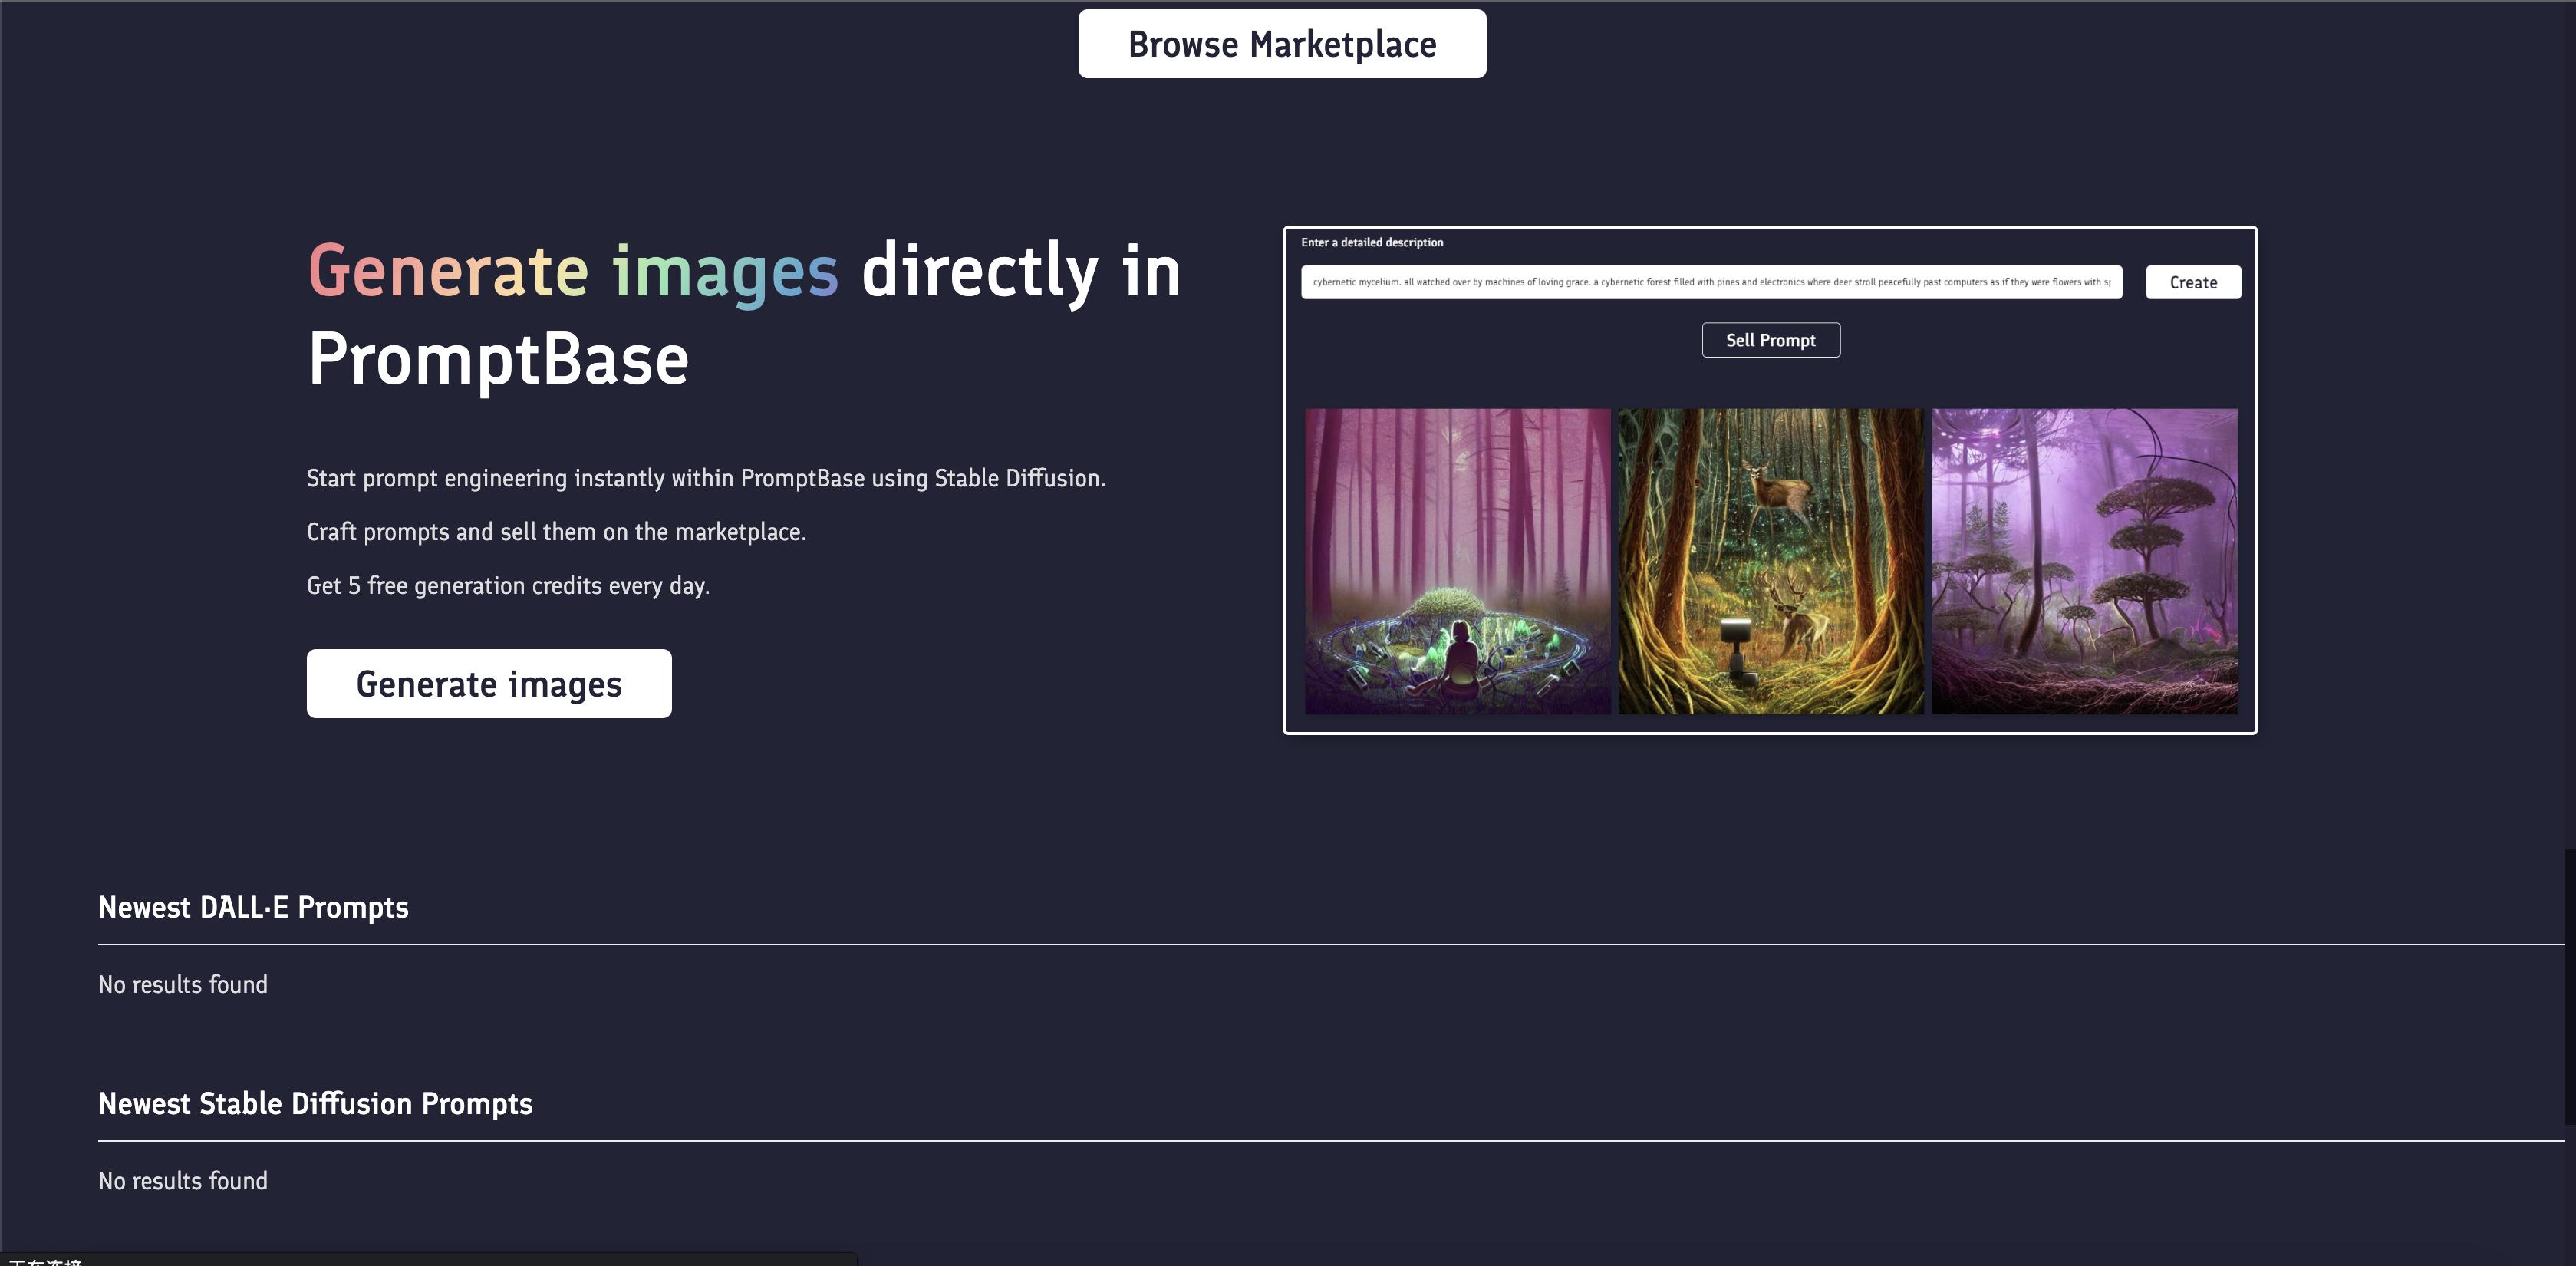Click the browser status bar at bottom-left
Image resolution: width=2576 pixels, height=1266 pixels.
click(428, 1259)
